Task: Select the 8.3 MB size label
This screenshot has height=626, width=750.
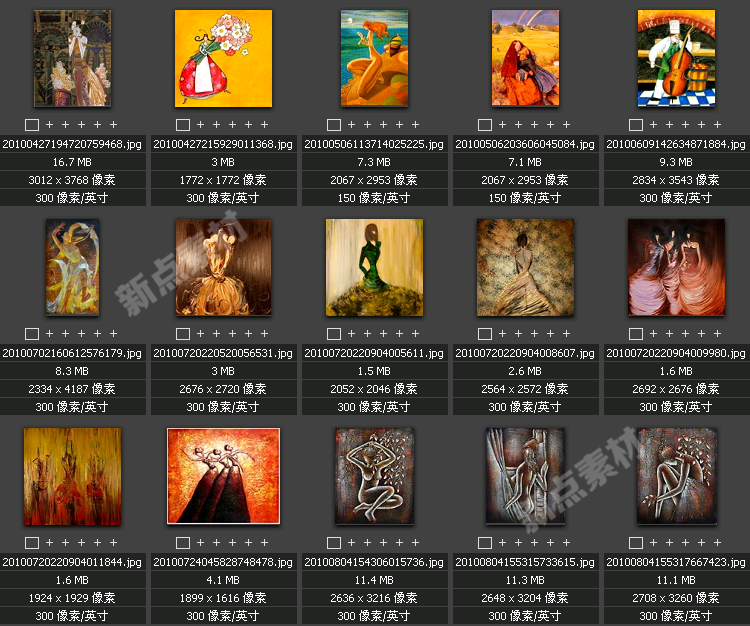Action: click(72, 371)
